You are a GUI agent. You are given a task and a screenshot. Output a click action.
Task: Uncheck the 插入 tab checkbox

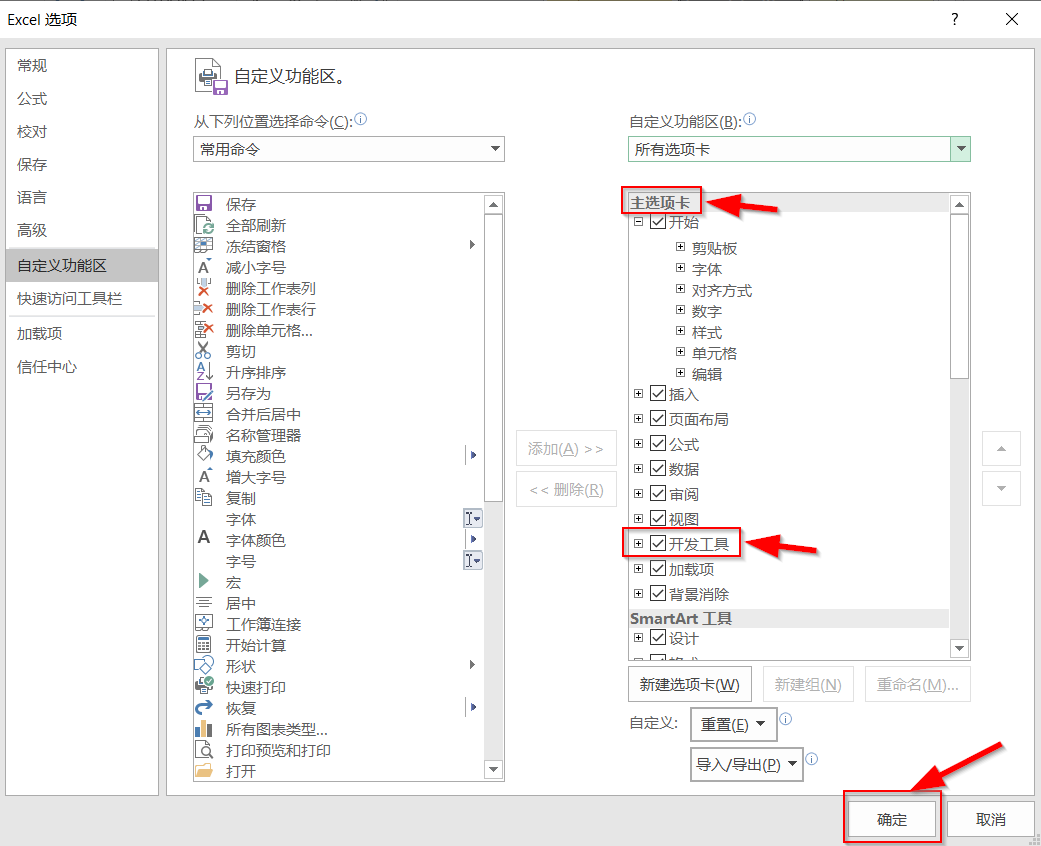[658, 394]
